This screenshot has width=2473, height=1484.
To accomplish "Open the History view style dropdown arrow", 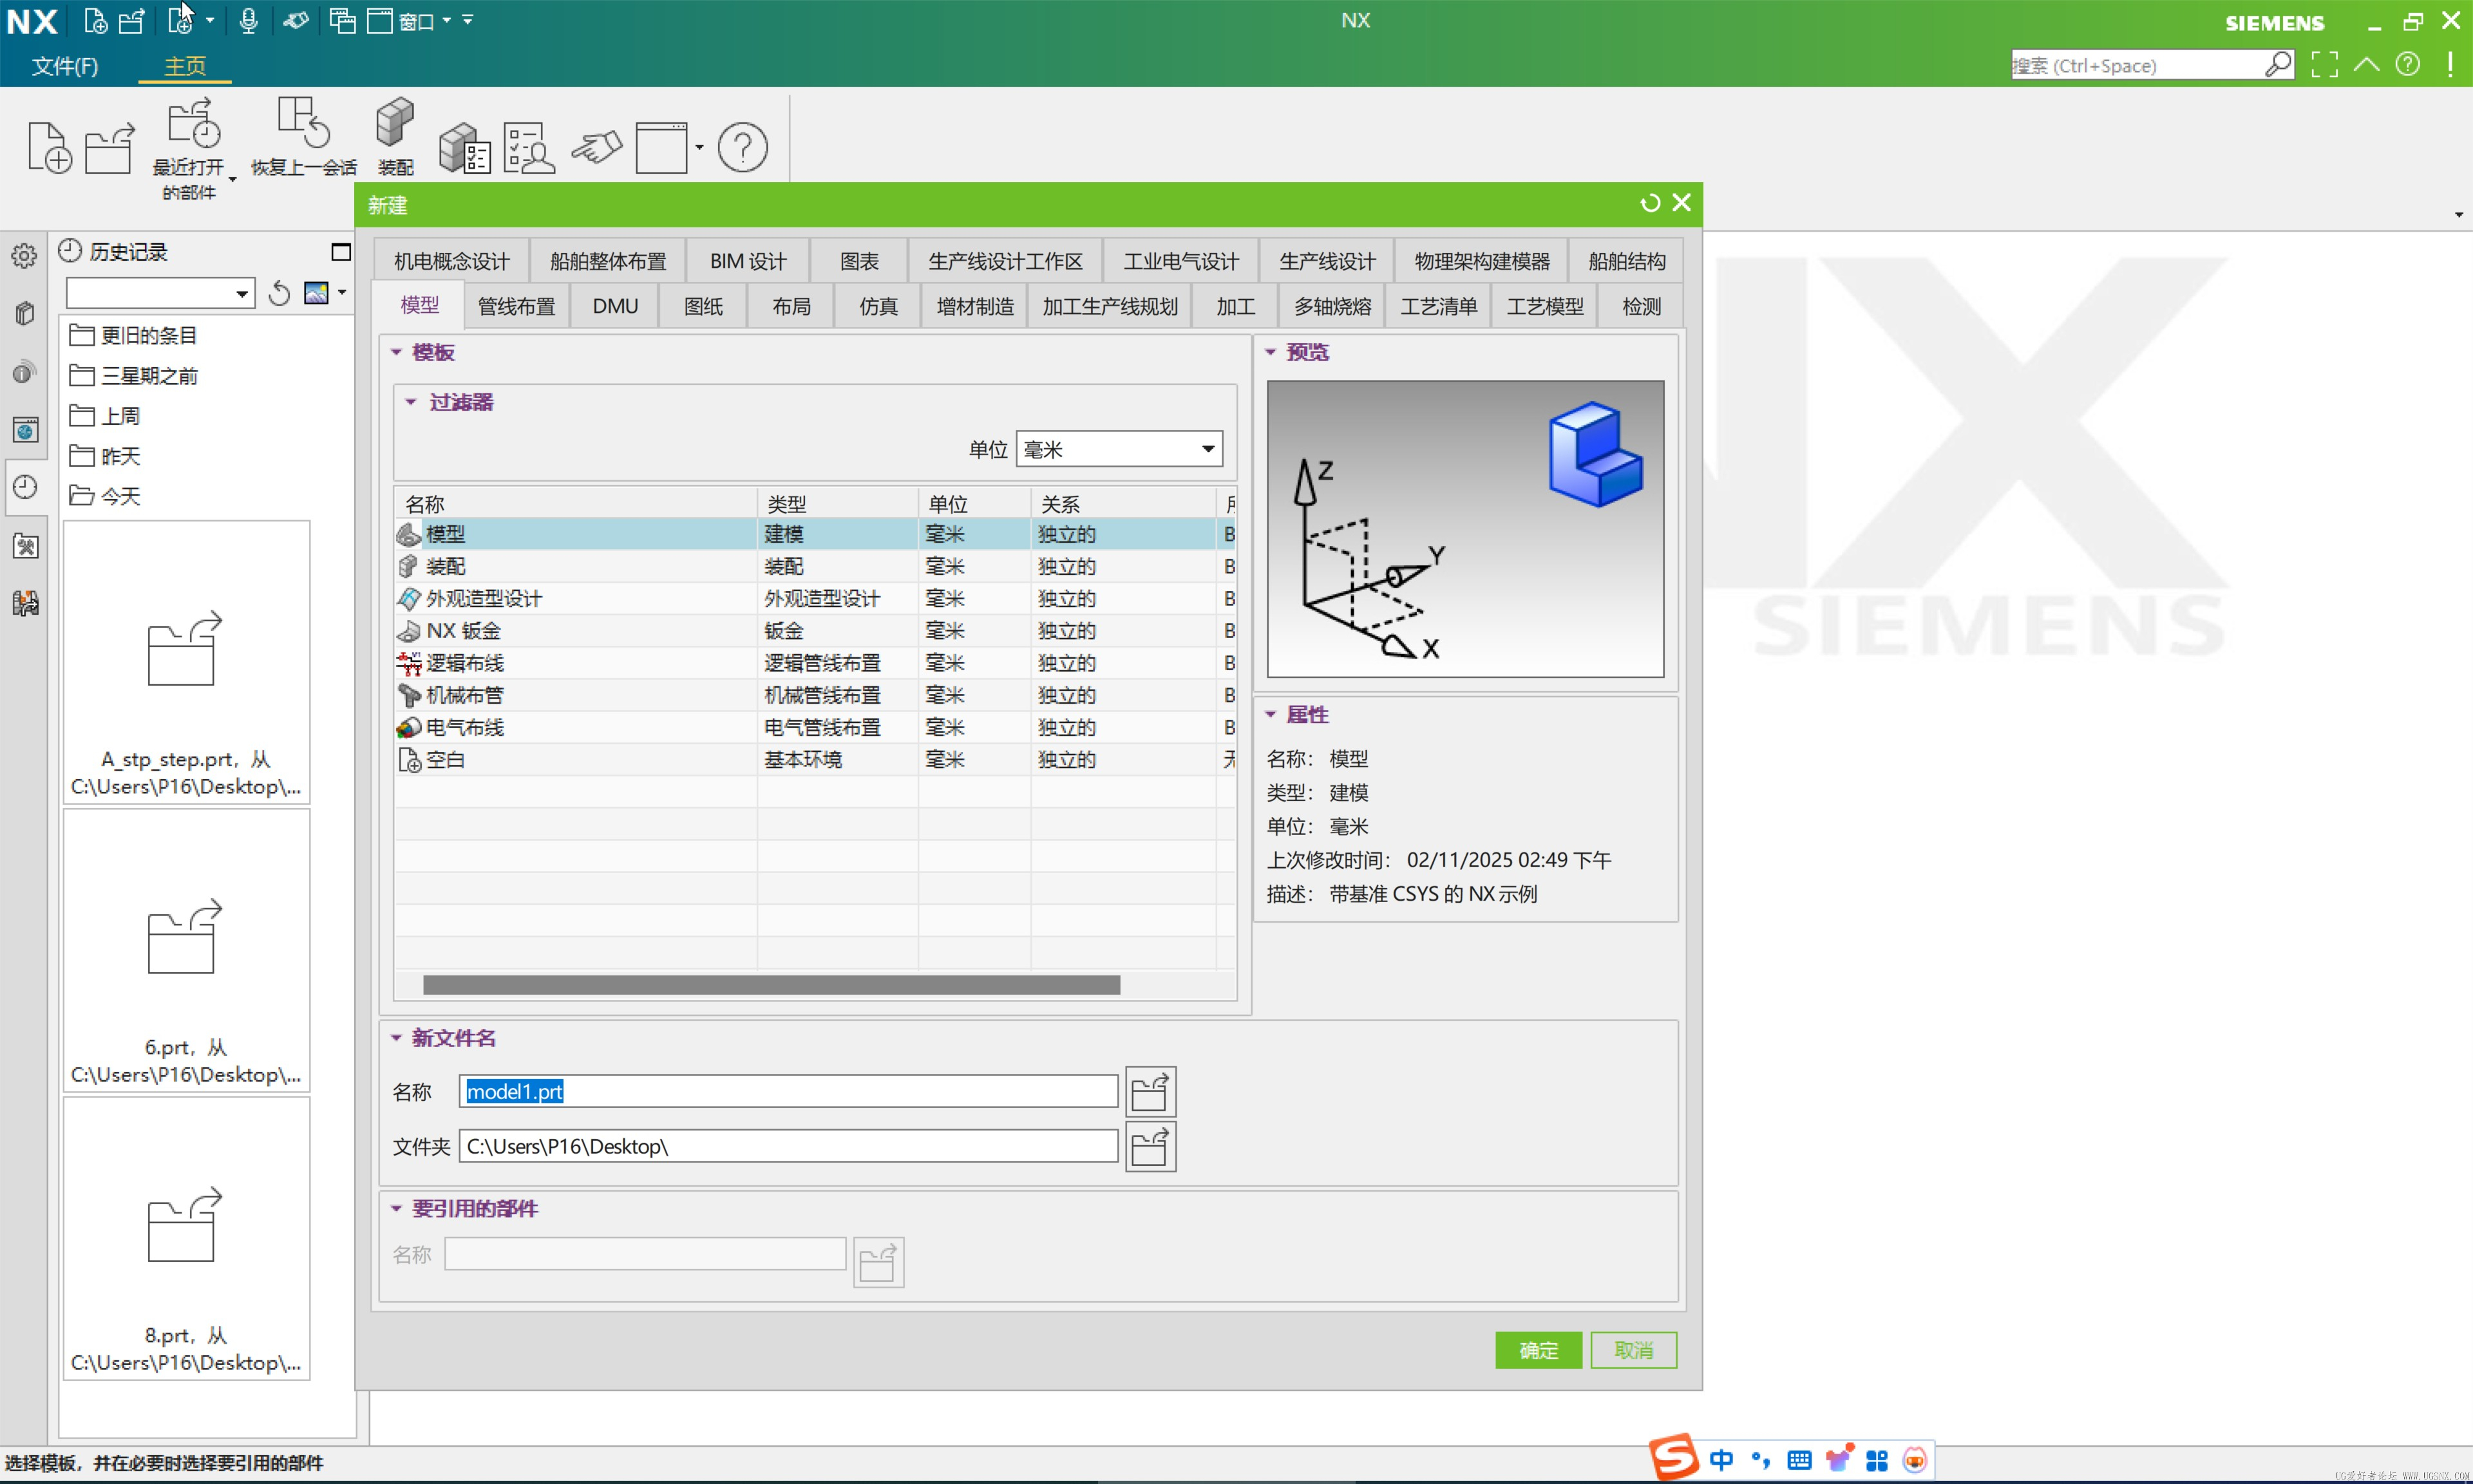I will point(342,292).
